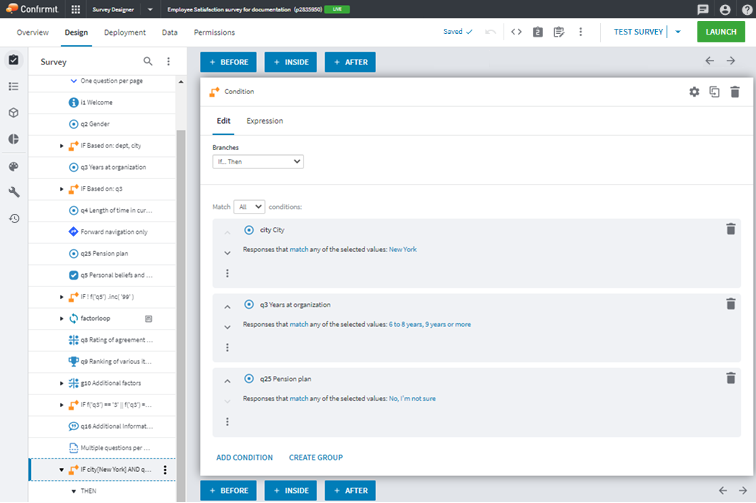Open the theme palette icon in left rail

pos(14,166)
